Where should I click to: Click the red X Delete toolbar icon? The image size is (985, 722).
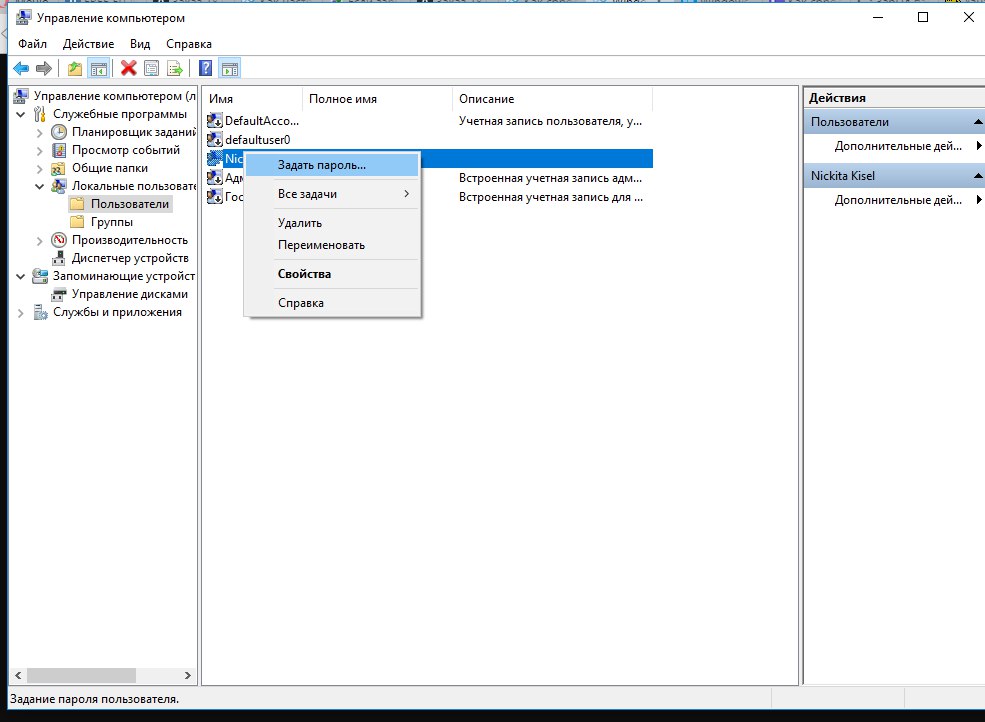coord(128,68)
